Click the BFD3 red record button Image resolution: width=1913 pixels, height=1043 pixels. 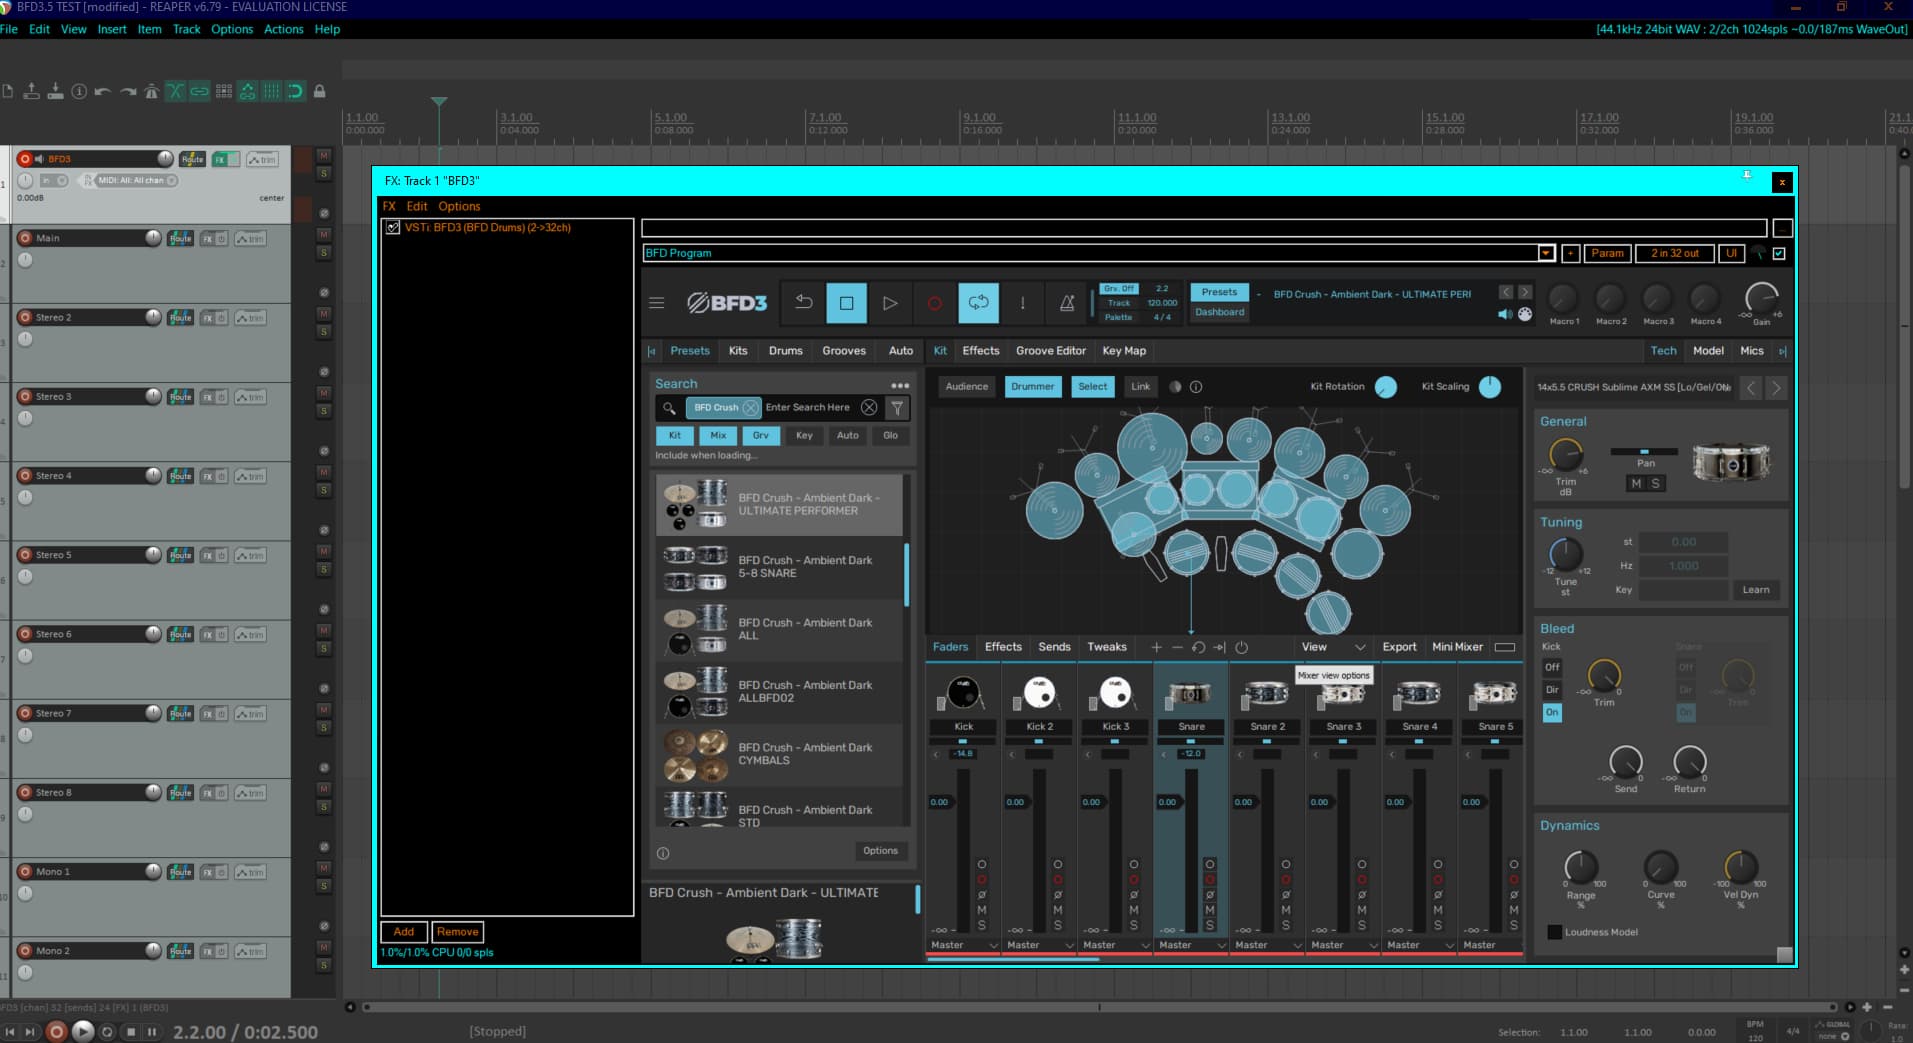coord(934,303)
